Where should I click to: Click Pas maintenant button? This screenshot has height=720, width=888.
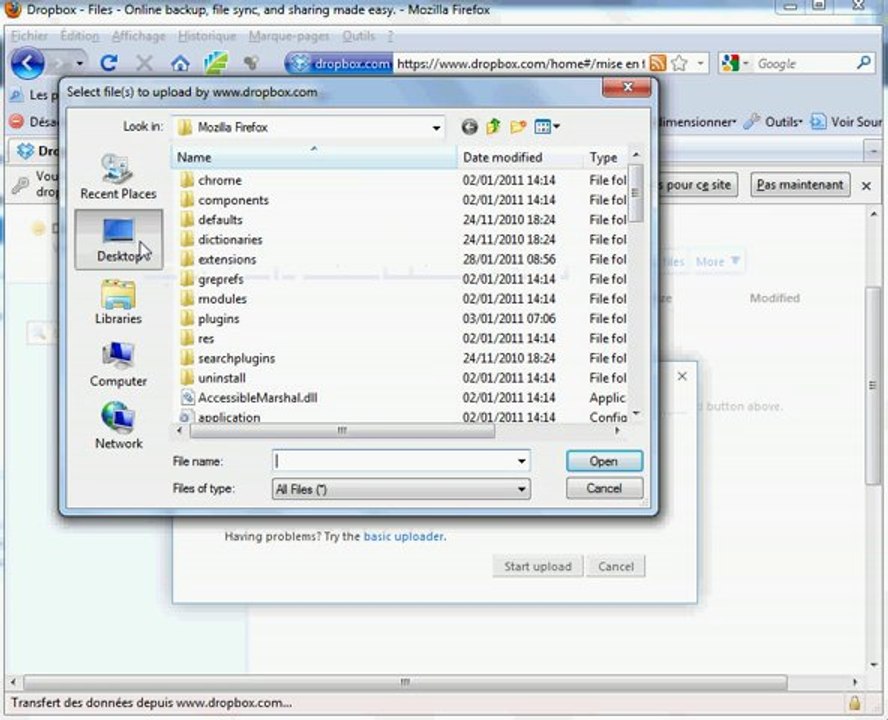click(800, 185)
